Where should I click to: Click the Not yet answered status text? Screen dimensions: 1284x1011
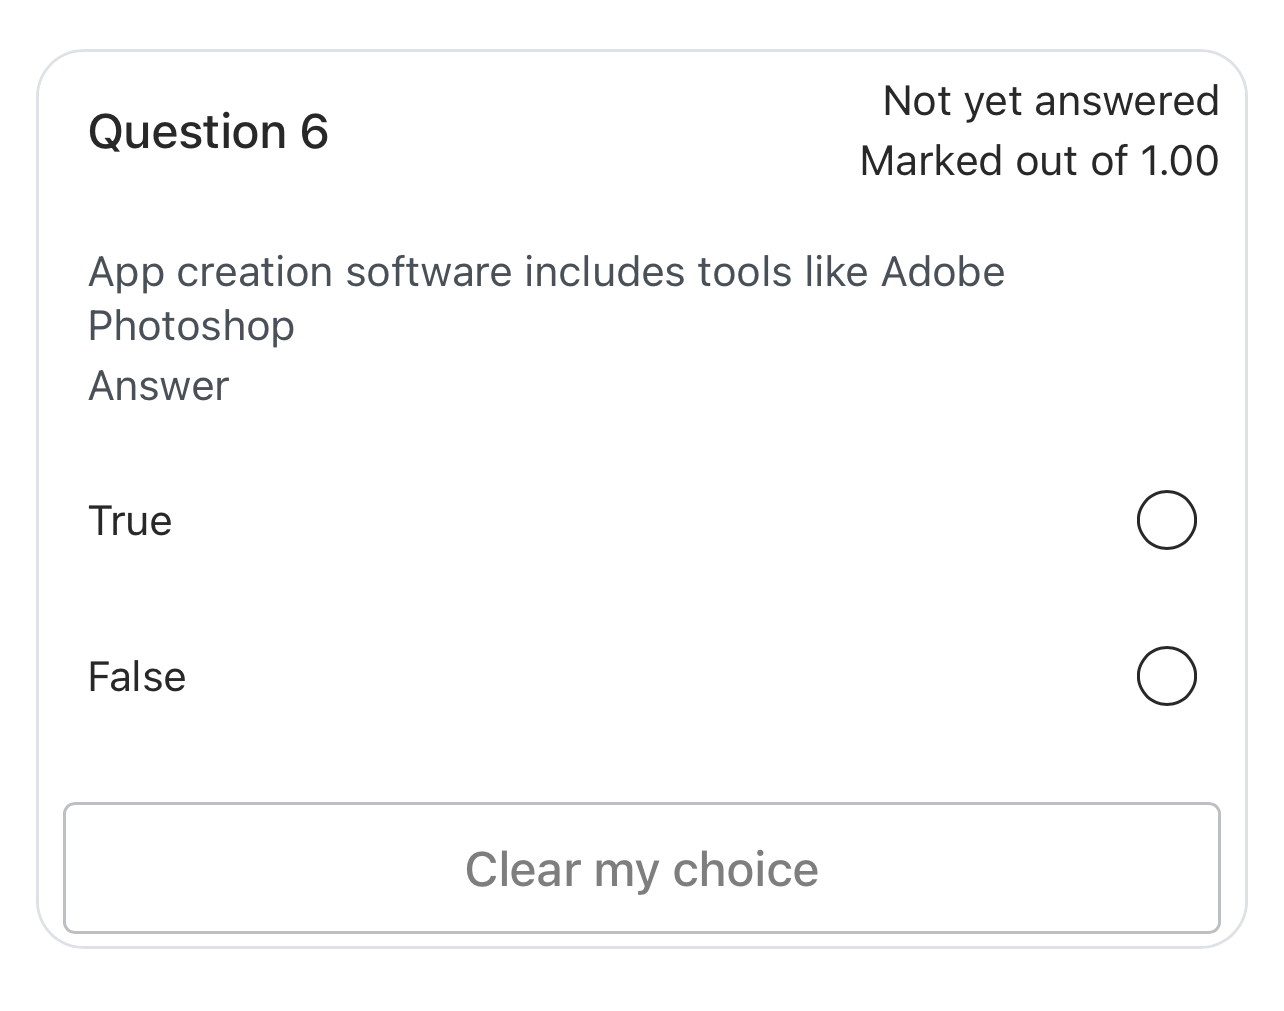pos(1051,100)
